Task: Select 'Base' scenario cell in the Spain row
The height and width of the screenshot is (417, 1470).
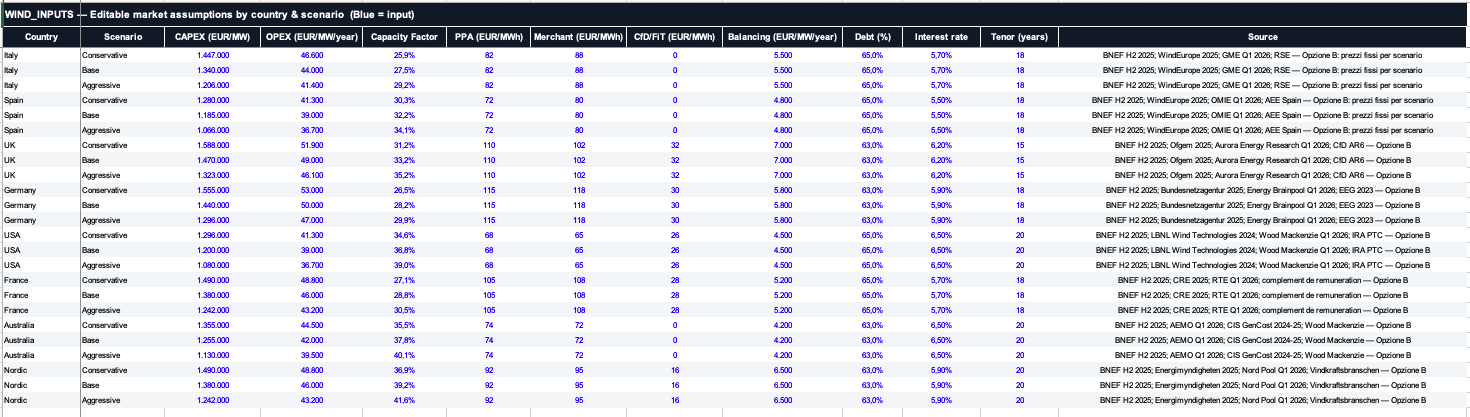Action: (x=122, y=115)
